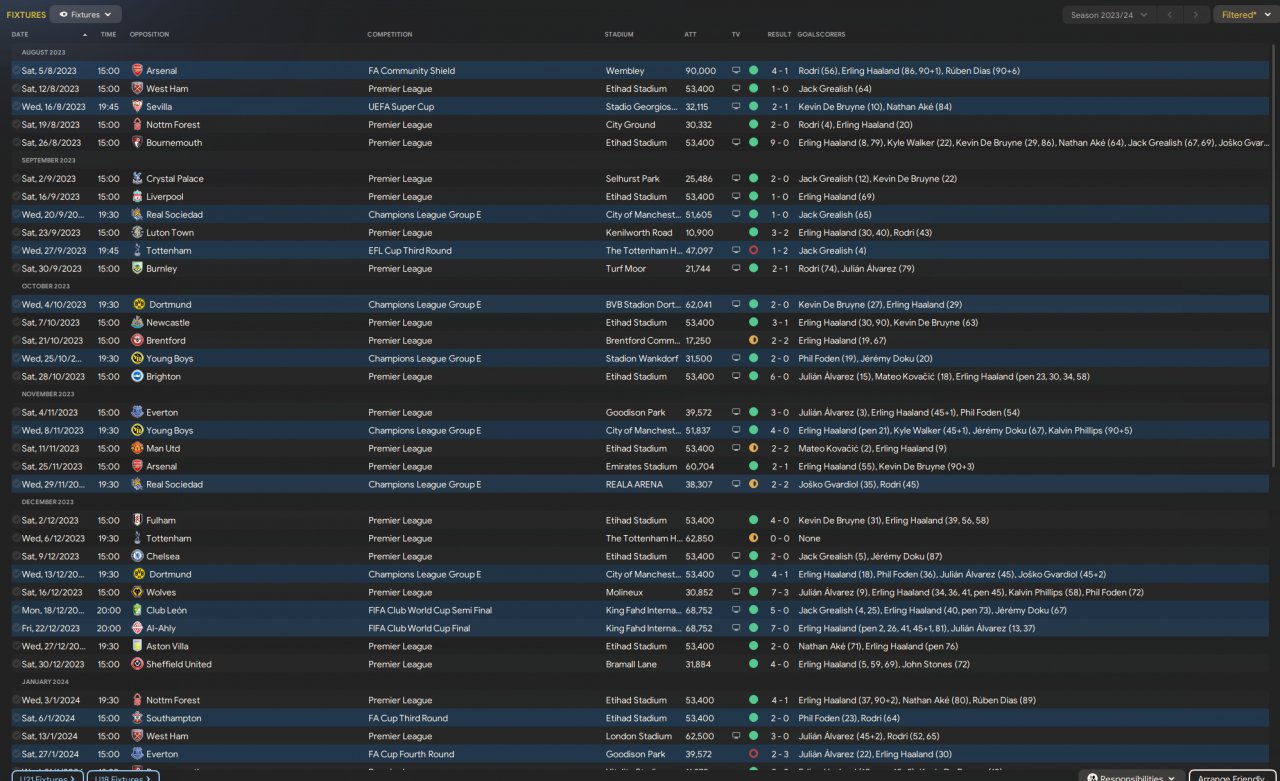Viewport: 1280px width, 781px height.
Task: Click the Luton Town club badge
Action: tap(137, 233)
